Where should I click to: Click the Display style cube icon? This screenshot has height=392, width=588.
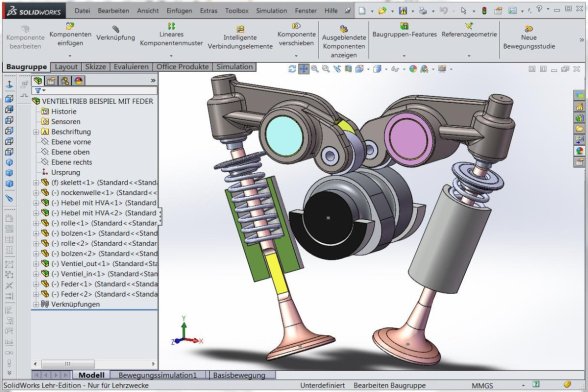(377, 69)
